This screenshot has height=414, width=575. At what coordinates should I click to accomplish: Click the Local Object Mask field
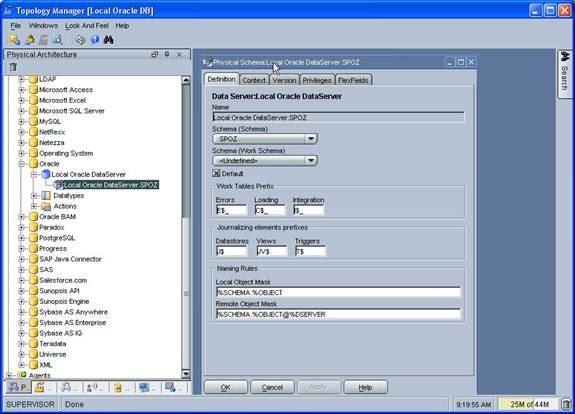(338, 292)
